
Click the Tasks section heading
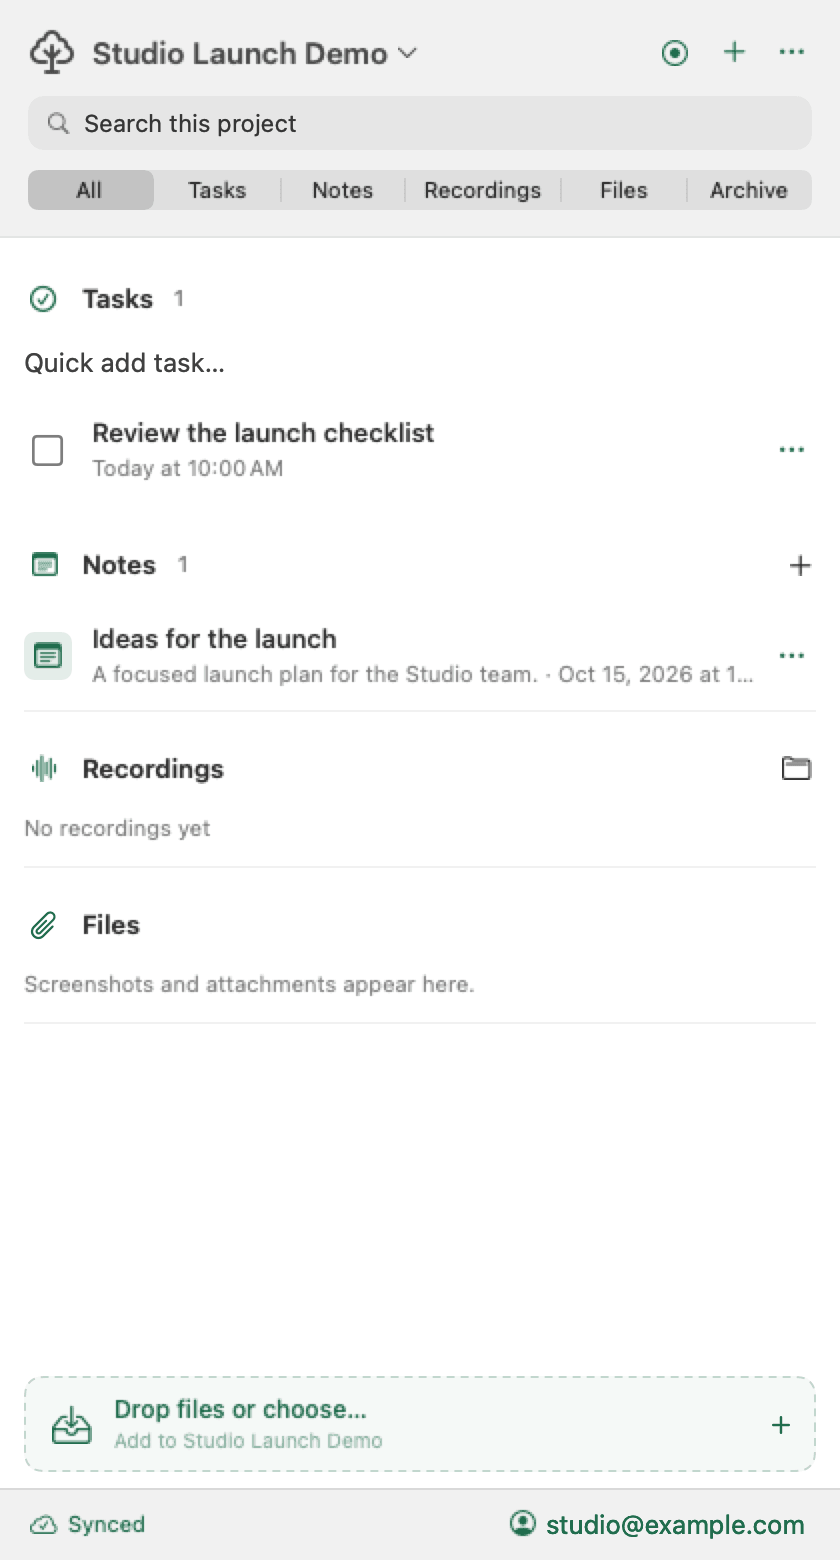117,299
